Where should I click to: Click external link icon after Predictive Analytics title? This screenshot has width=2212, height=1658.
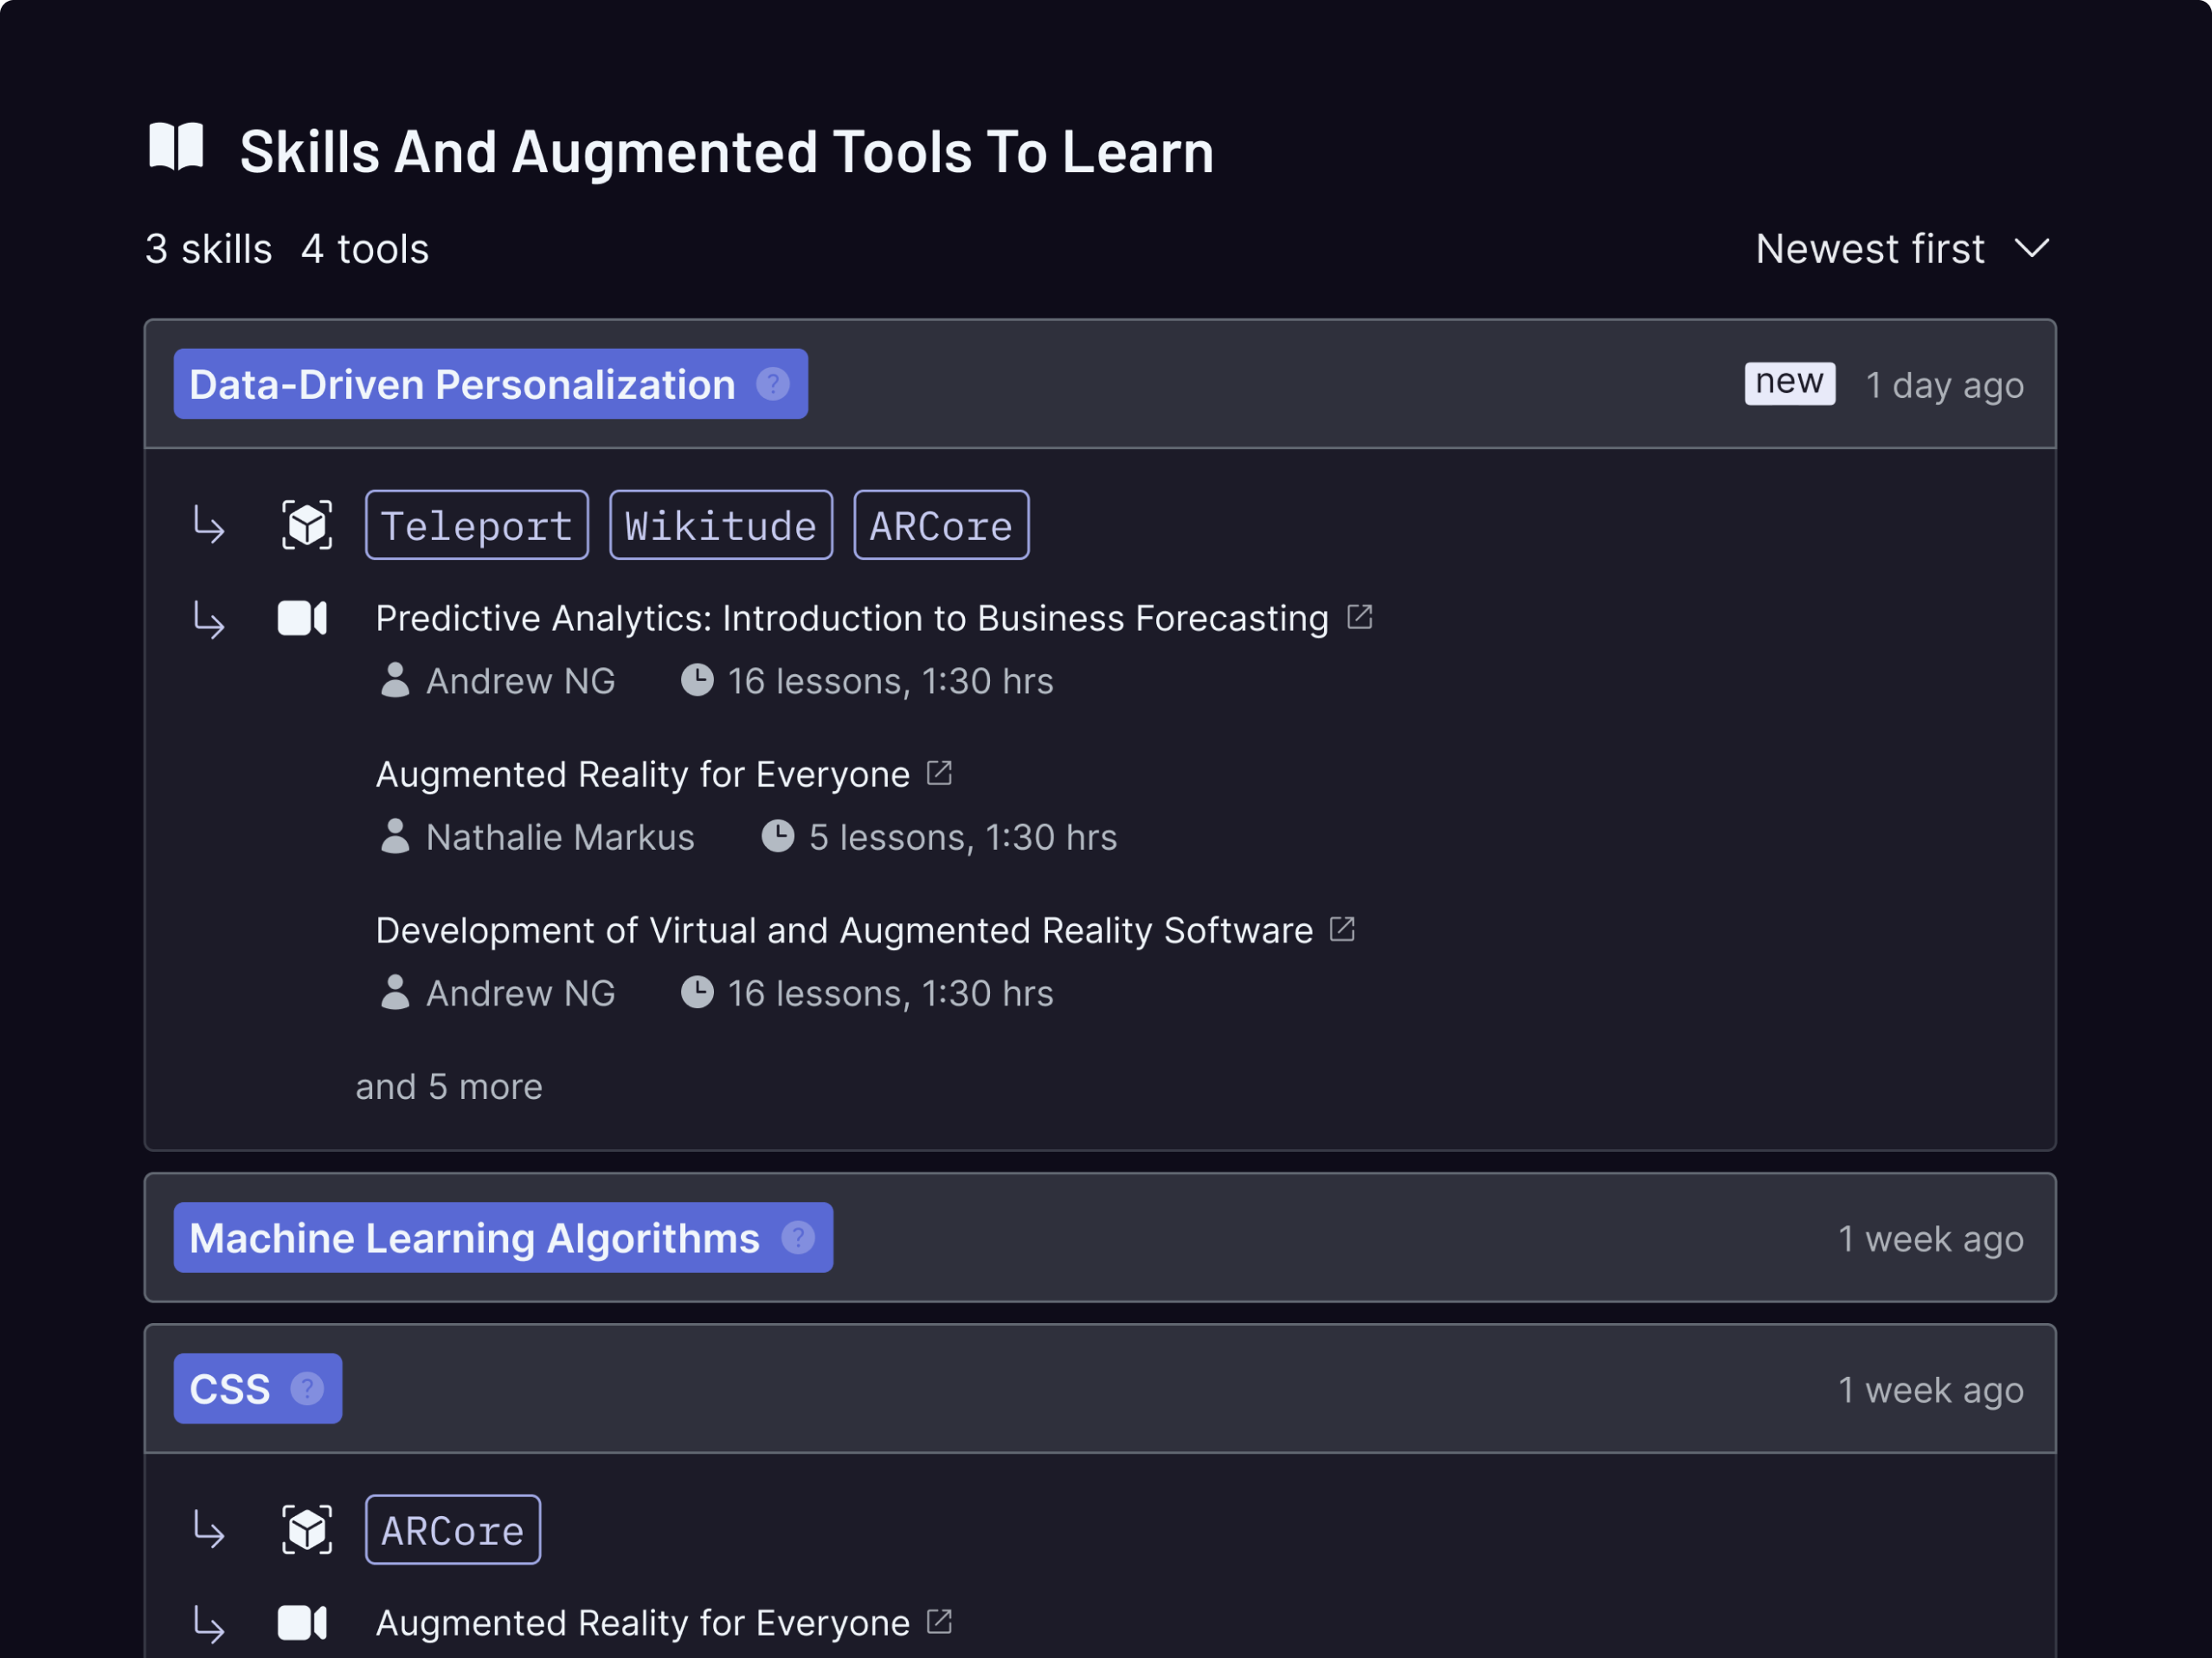[1360, 617]
